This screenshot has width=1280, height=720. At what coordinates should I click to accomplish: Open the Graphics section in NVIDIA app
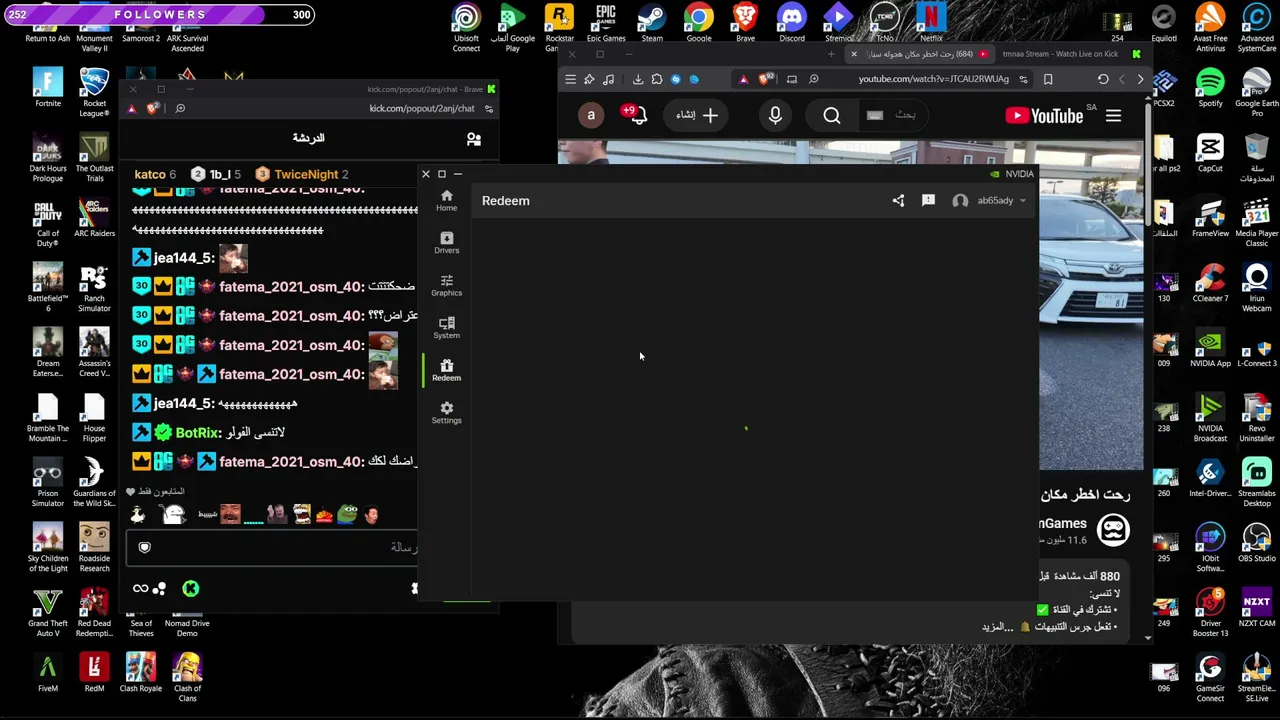coord(446,285)
